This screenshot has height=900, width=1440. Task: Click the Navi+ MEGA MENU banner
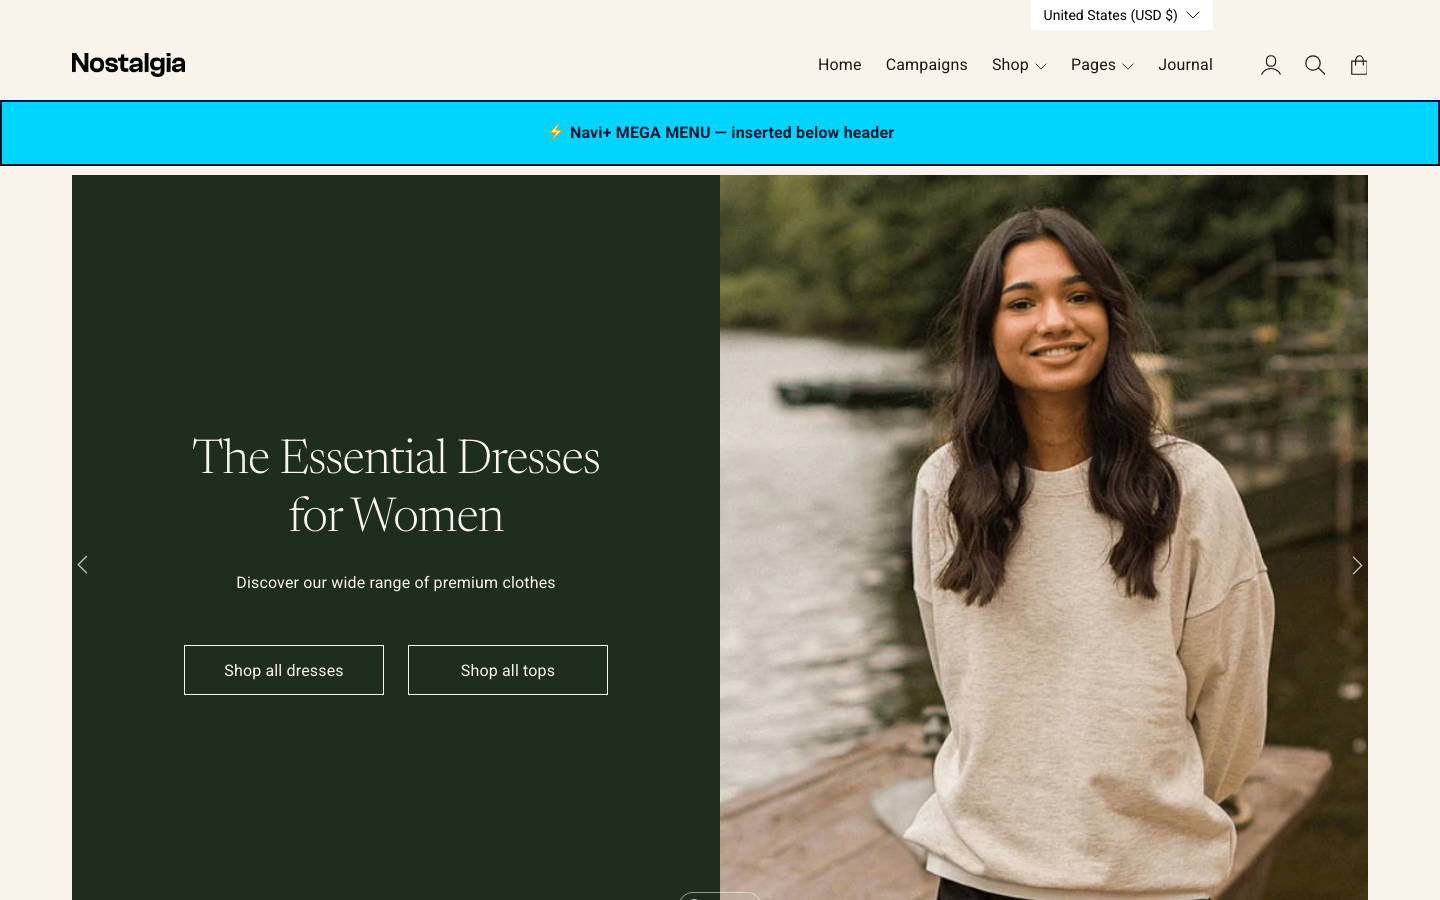pyautogui.click(x=720, y=133)
